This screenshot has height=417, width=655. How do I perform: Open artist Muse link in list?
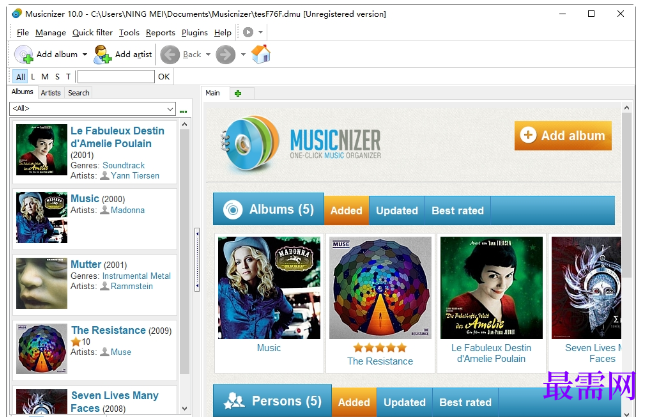click(121, 352)
